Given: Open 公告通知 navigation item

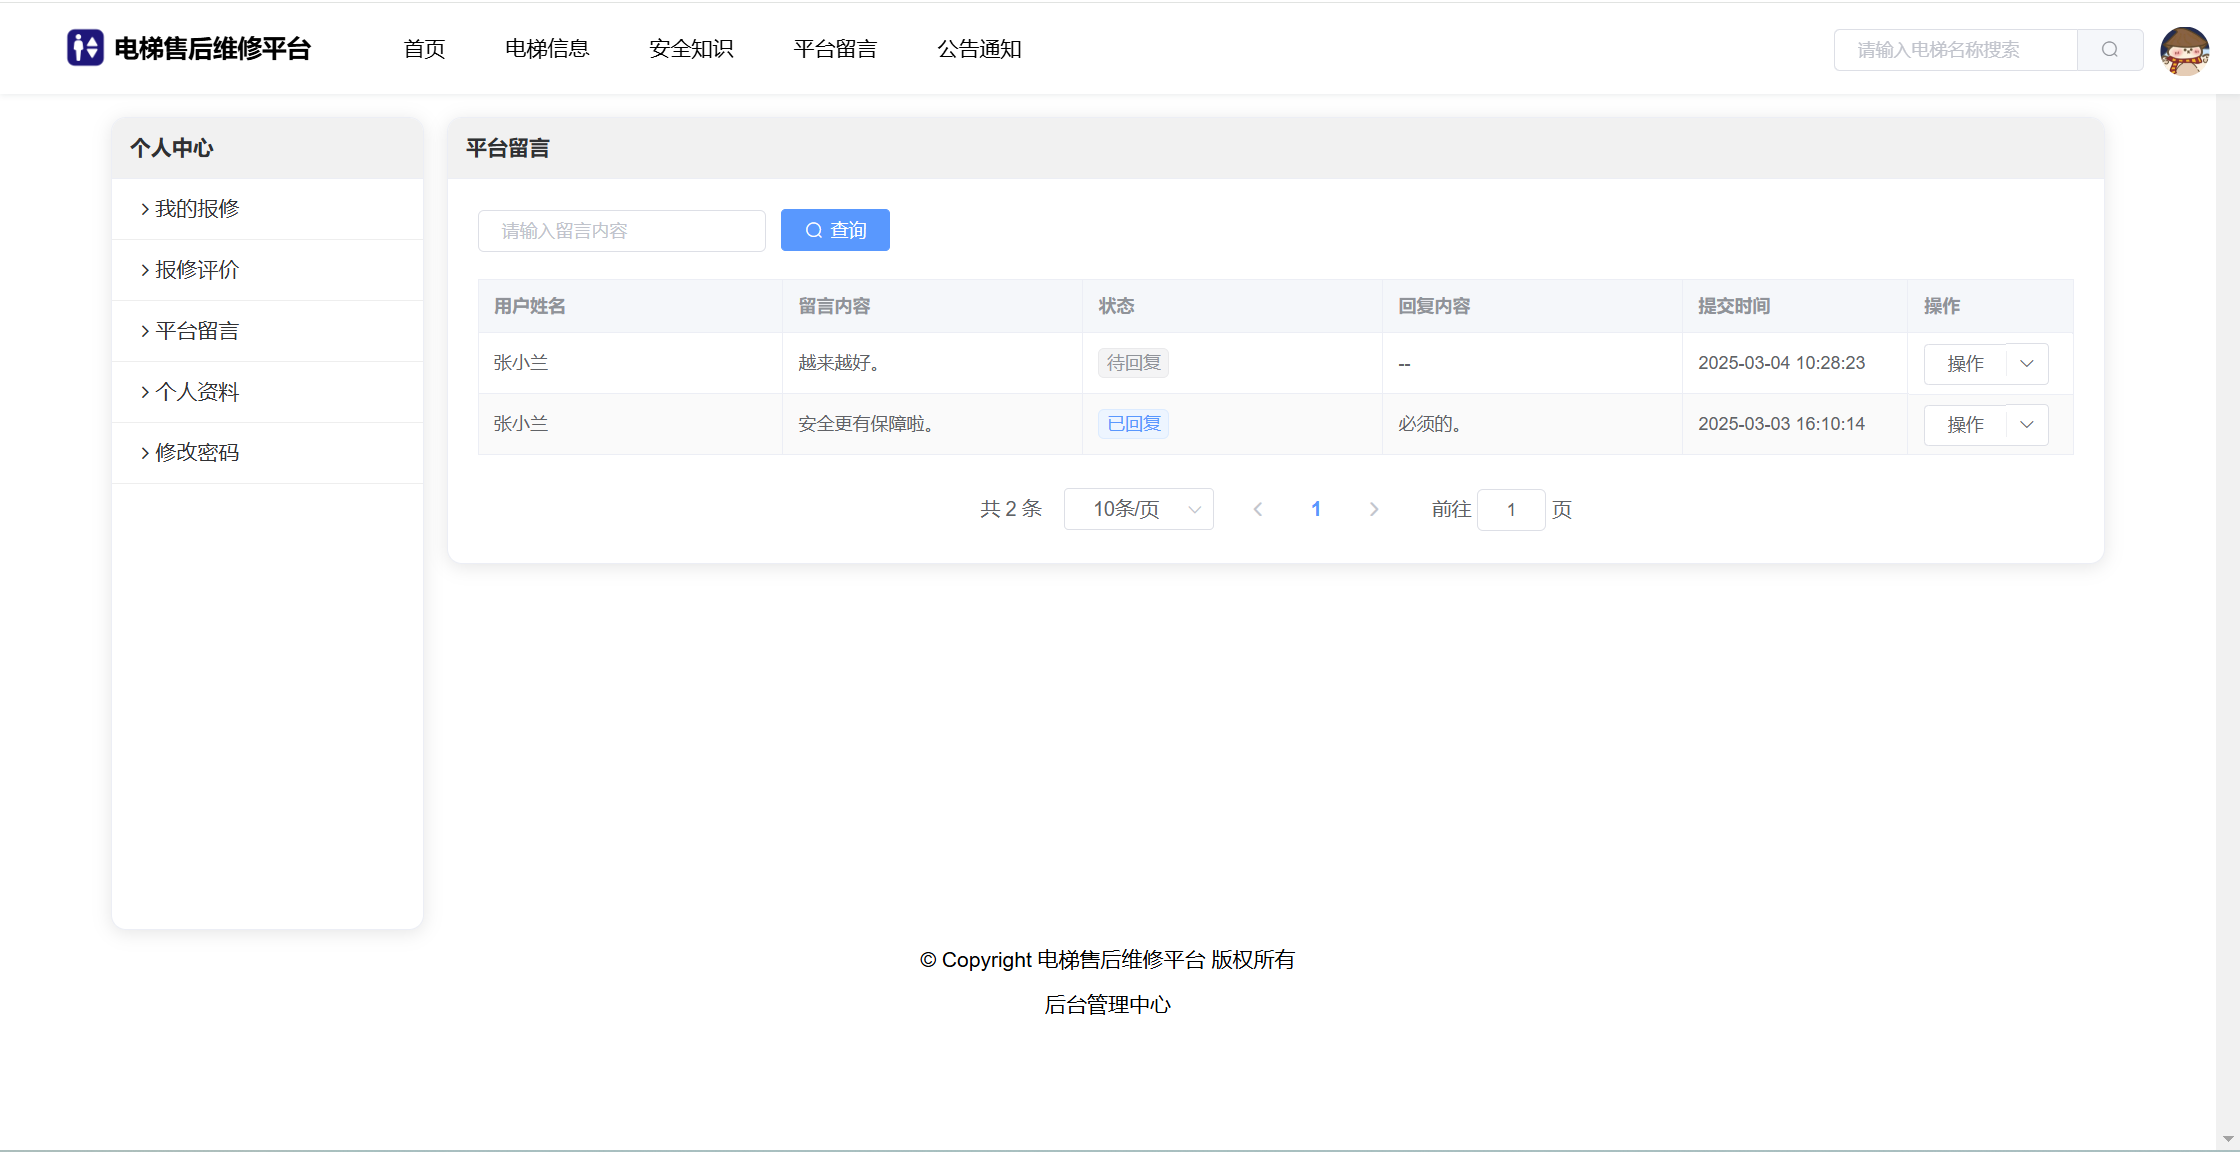Looking at the screenshot, I should (x=979, y=49).
